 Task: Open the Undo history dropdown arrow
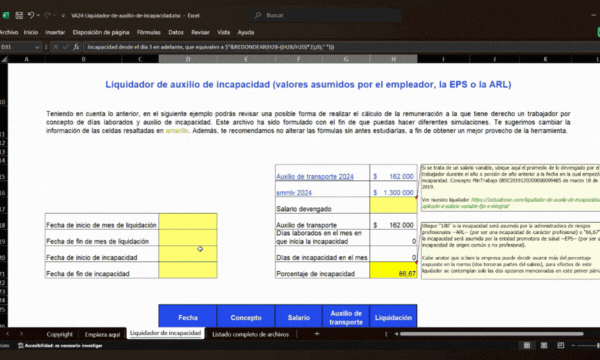coord(38,15)
